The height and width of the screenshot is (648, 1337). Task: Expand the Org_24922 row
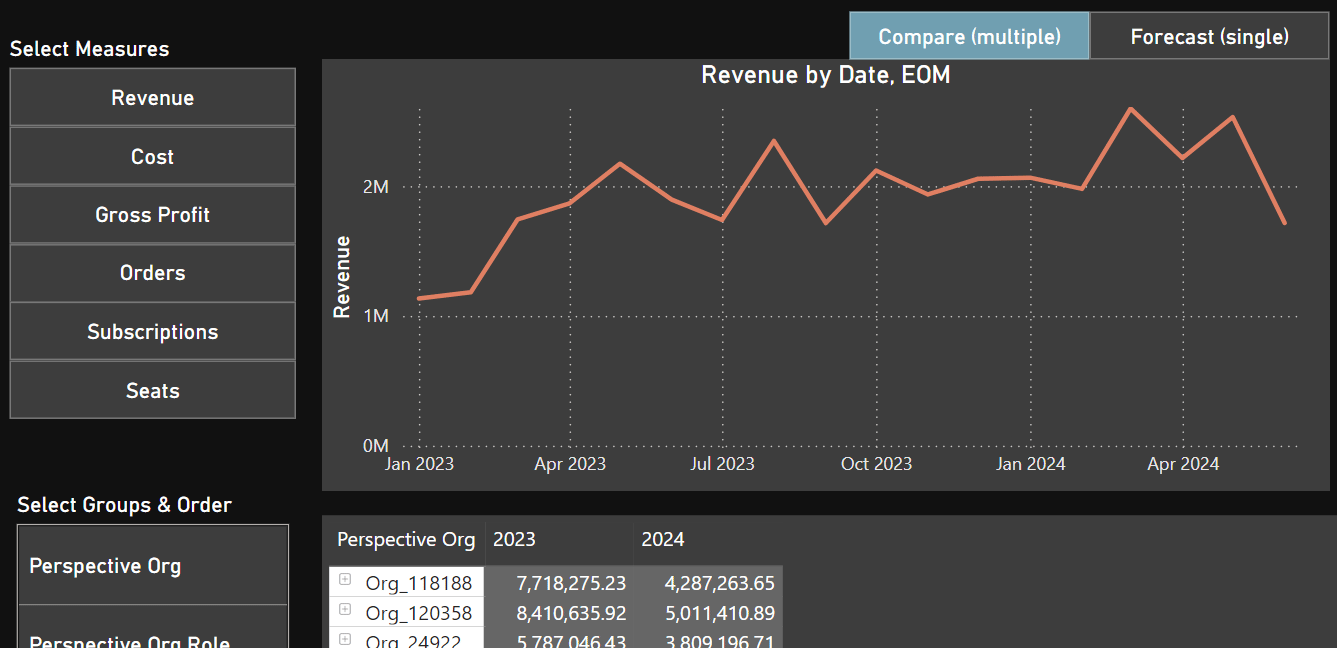coord(345,638)
